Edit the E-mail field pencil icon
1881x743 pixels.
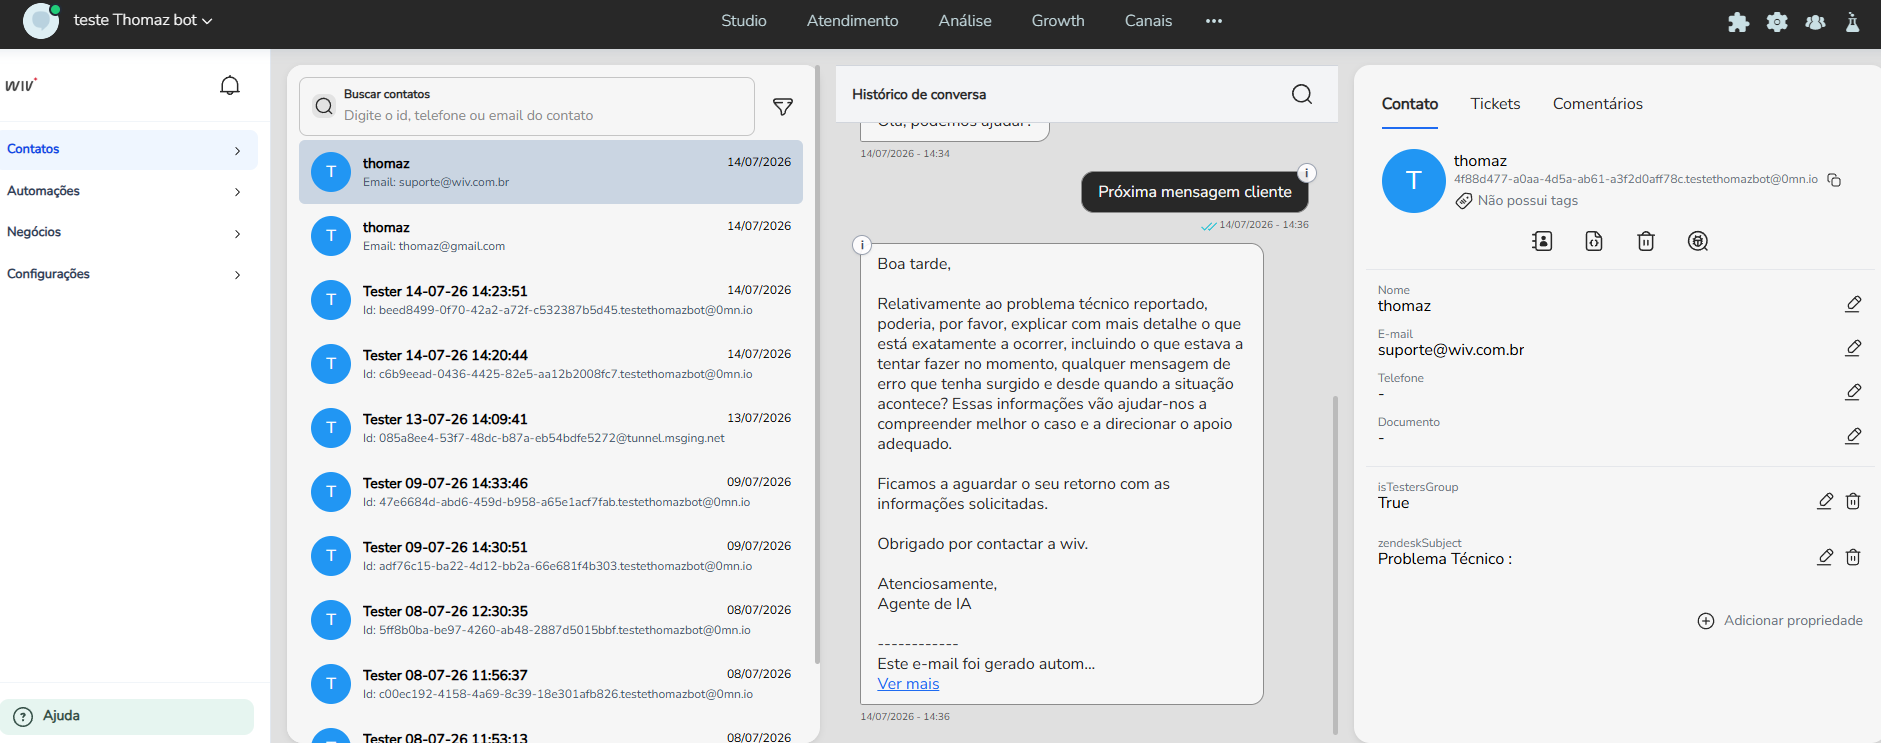(x=1853, y=348)
